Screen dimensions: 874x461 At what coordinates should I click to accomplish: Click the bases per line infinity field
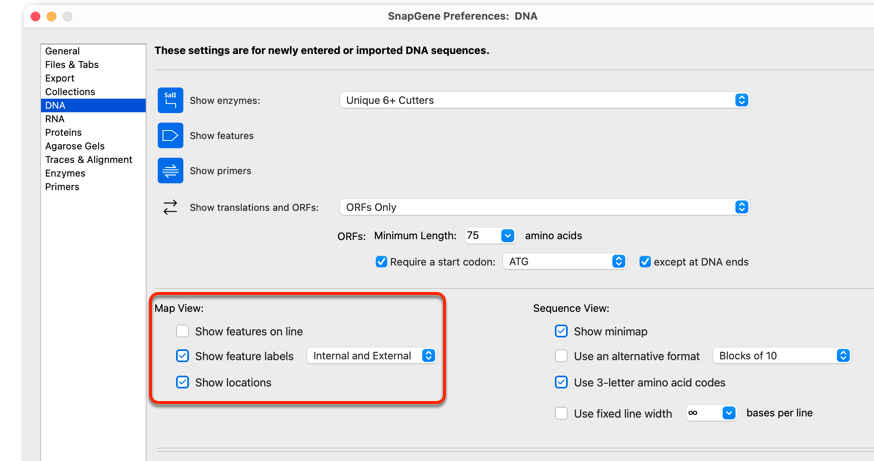tap(704, 413)
